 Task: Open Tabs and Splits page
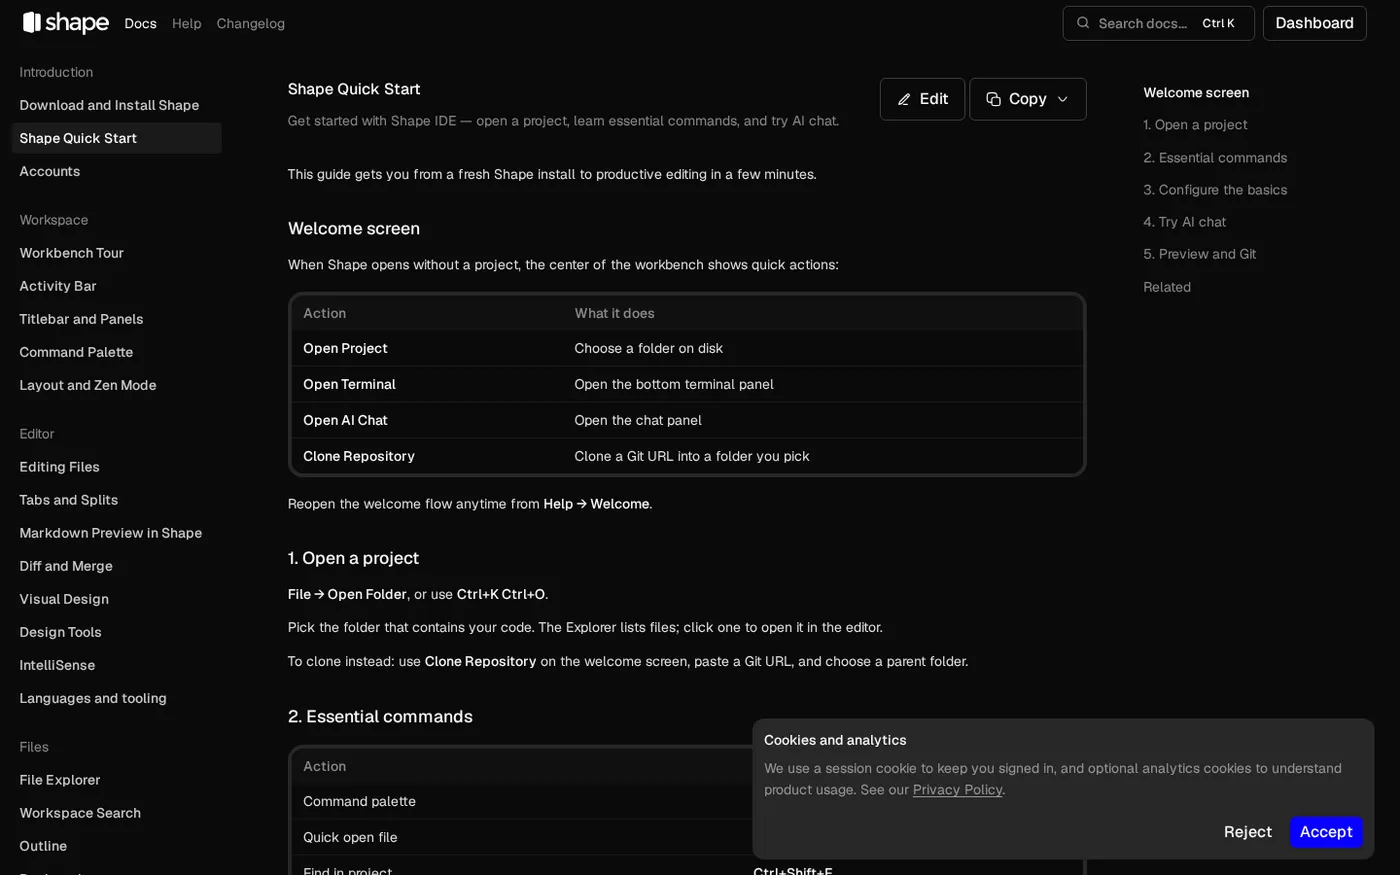(116, 500)
